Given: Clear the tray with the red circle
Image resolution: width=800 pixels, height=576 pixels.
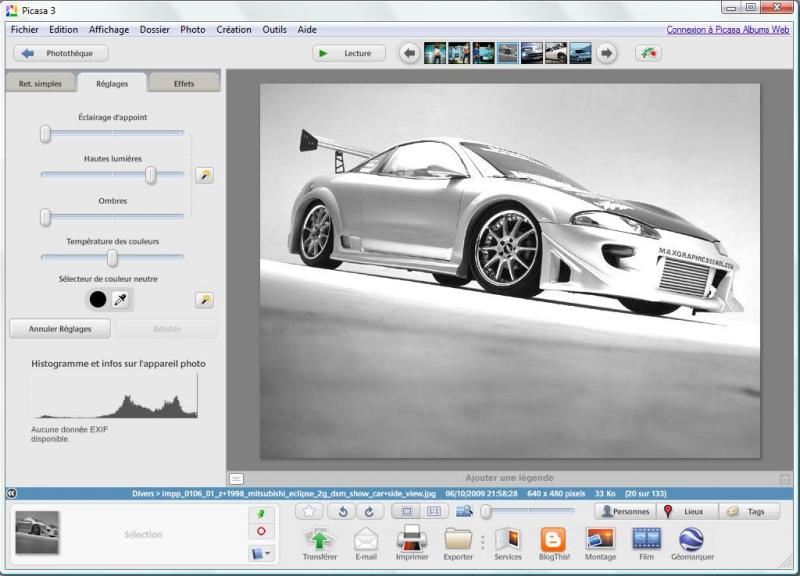Looking at the screenshot, I should pyautogui.click(x=261, y=532).
